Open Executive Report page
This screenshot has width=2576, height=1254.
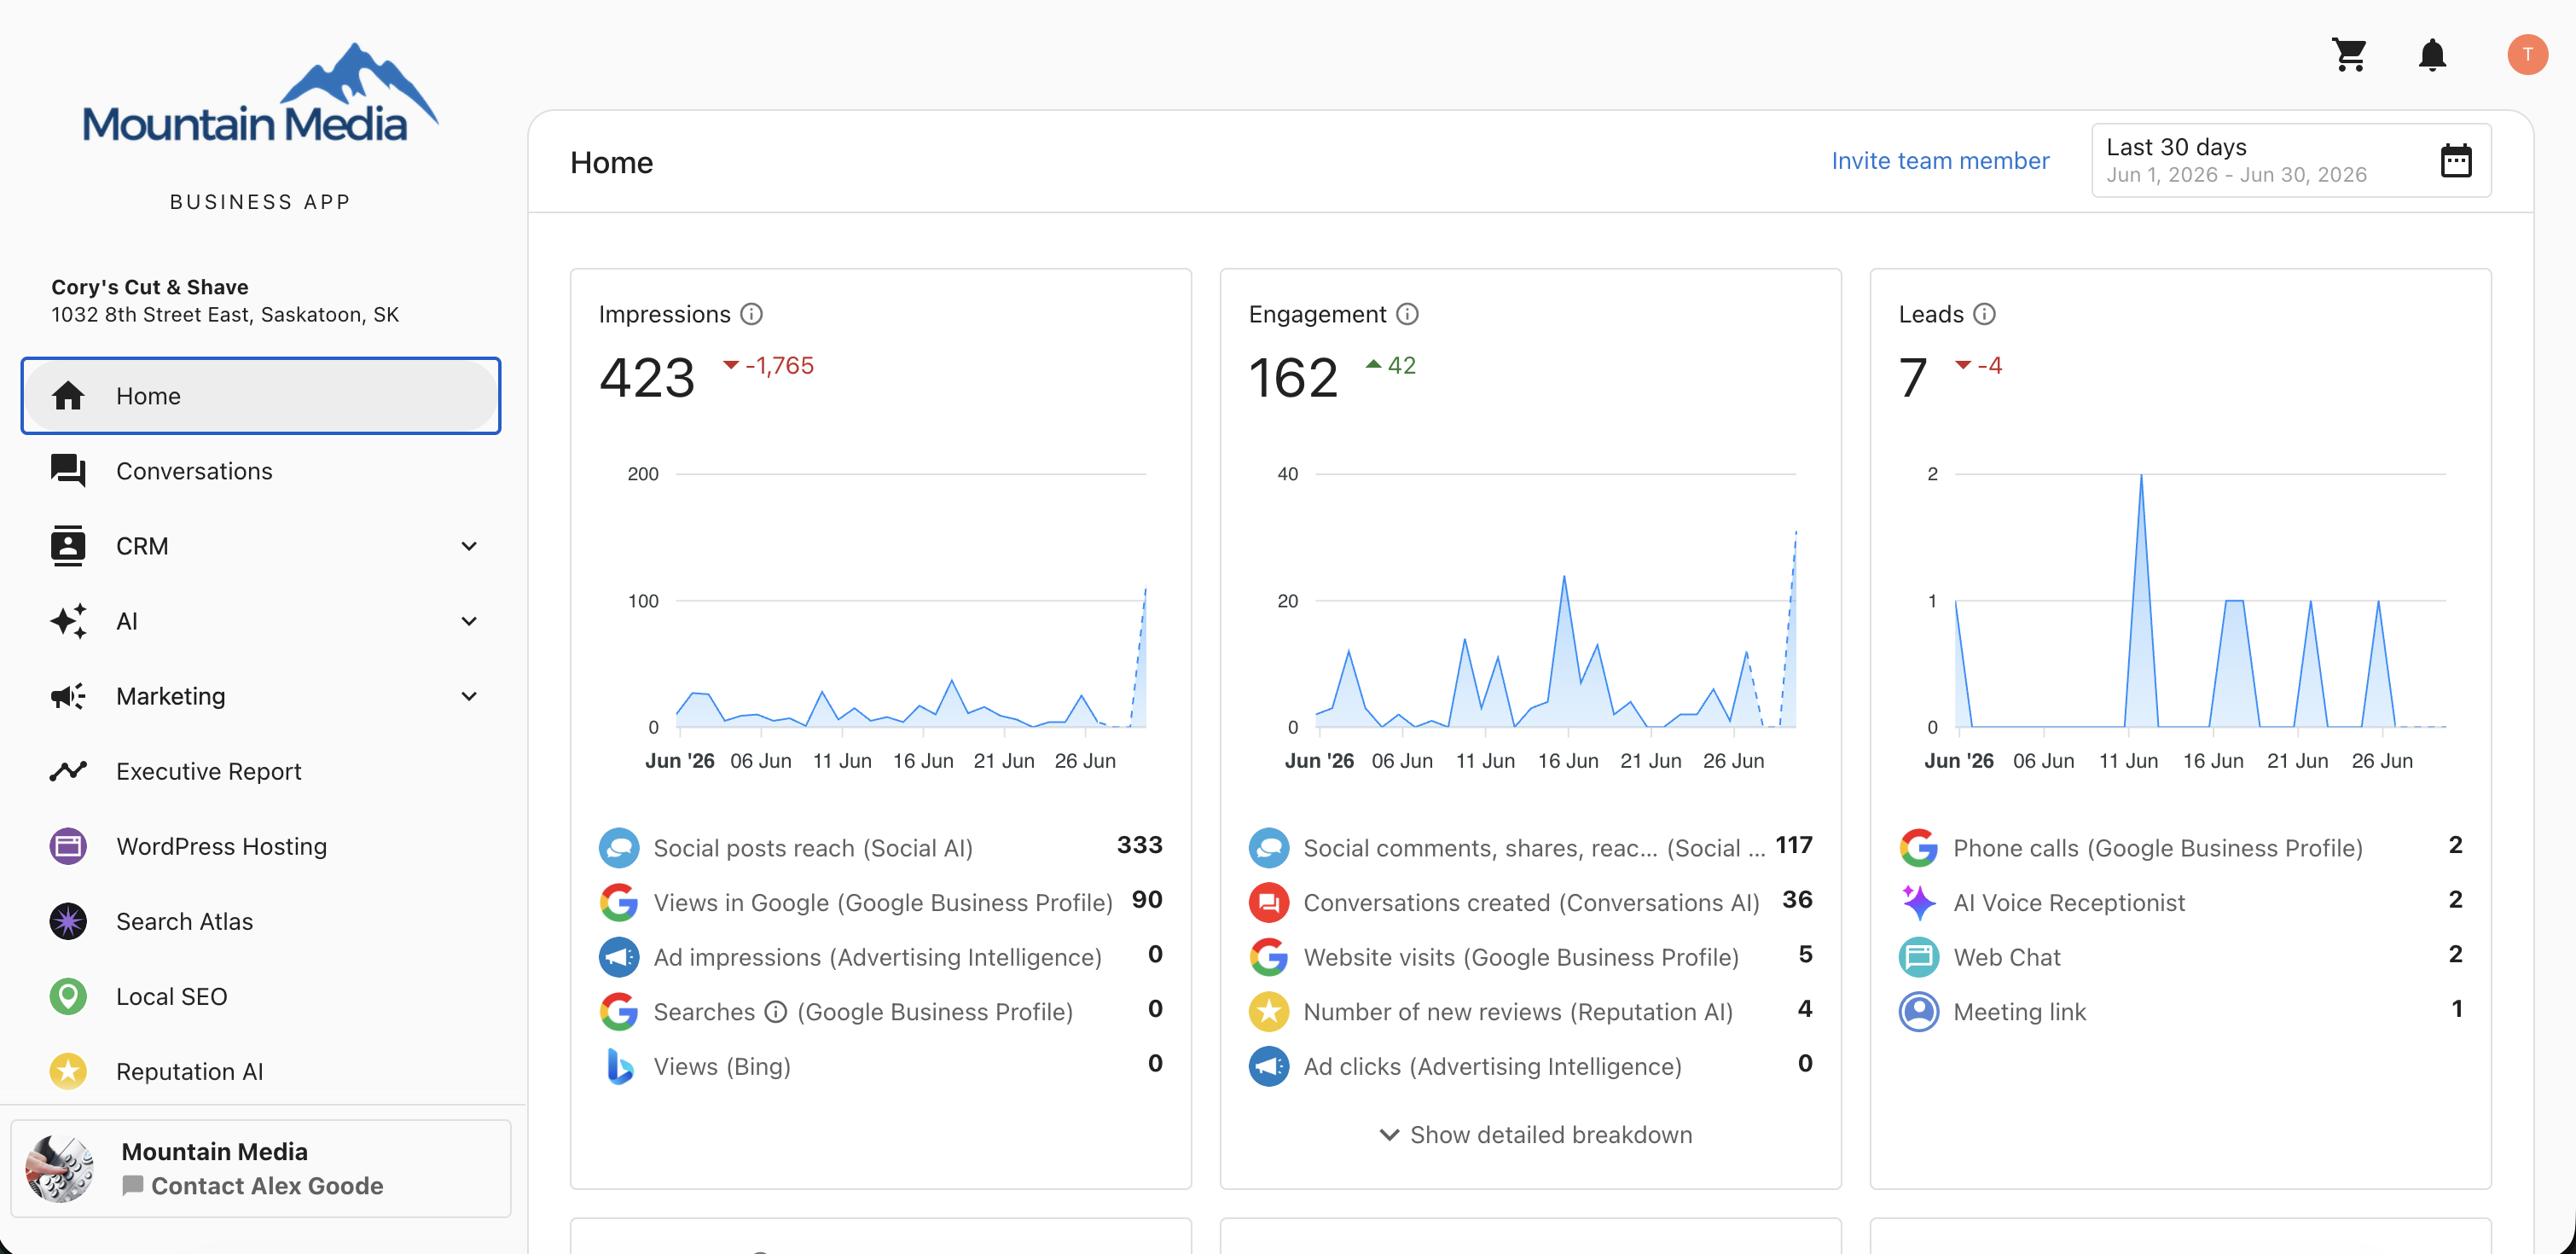point(261,771)
